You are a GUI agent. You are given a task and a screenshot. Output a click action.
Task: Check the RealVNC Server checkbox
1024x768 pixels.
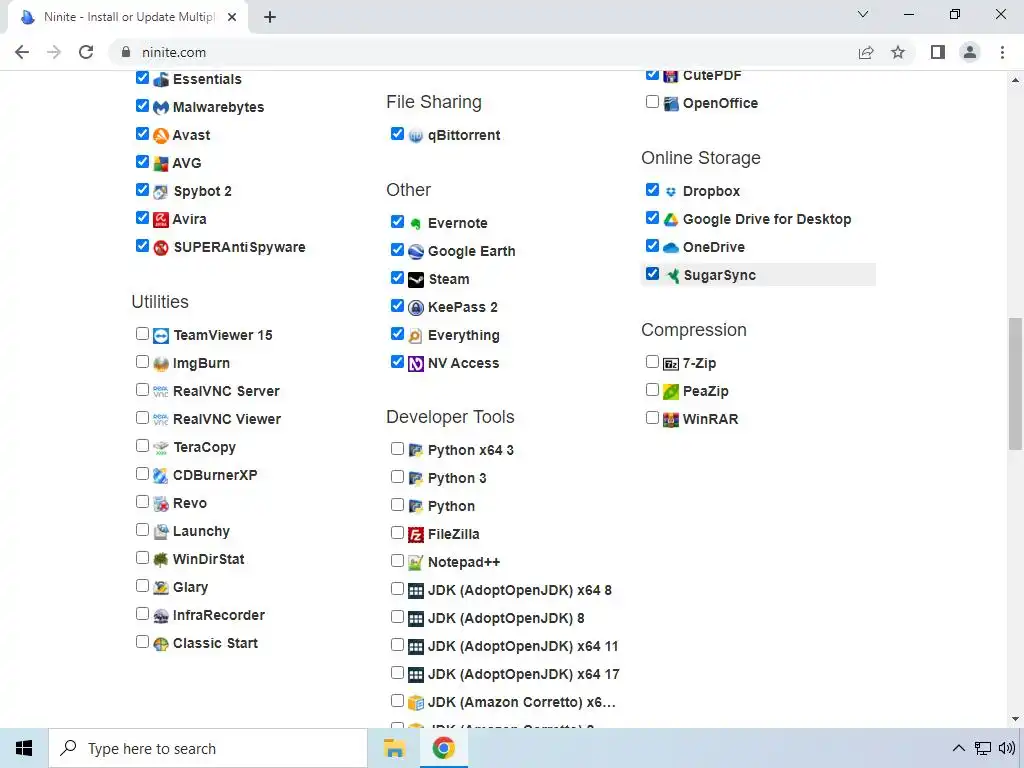(x=142, y=389)
